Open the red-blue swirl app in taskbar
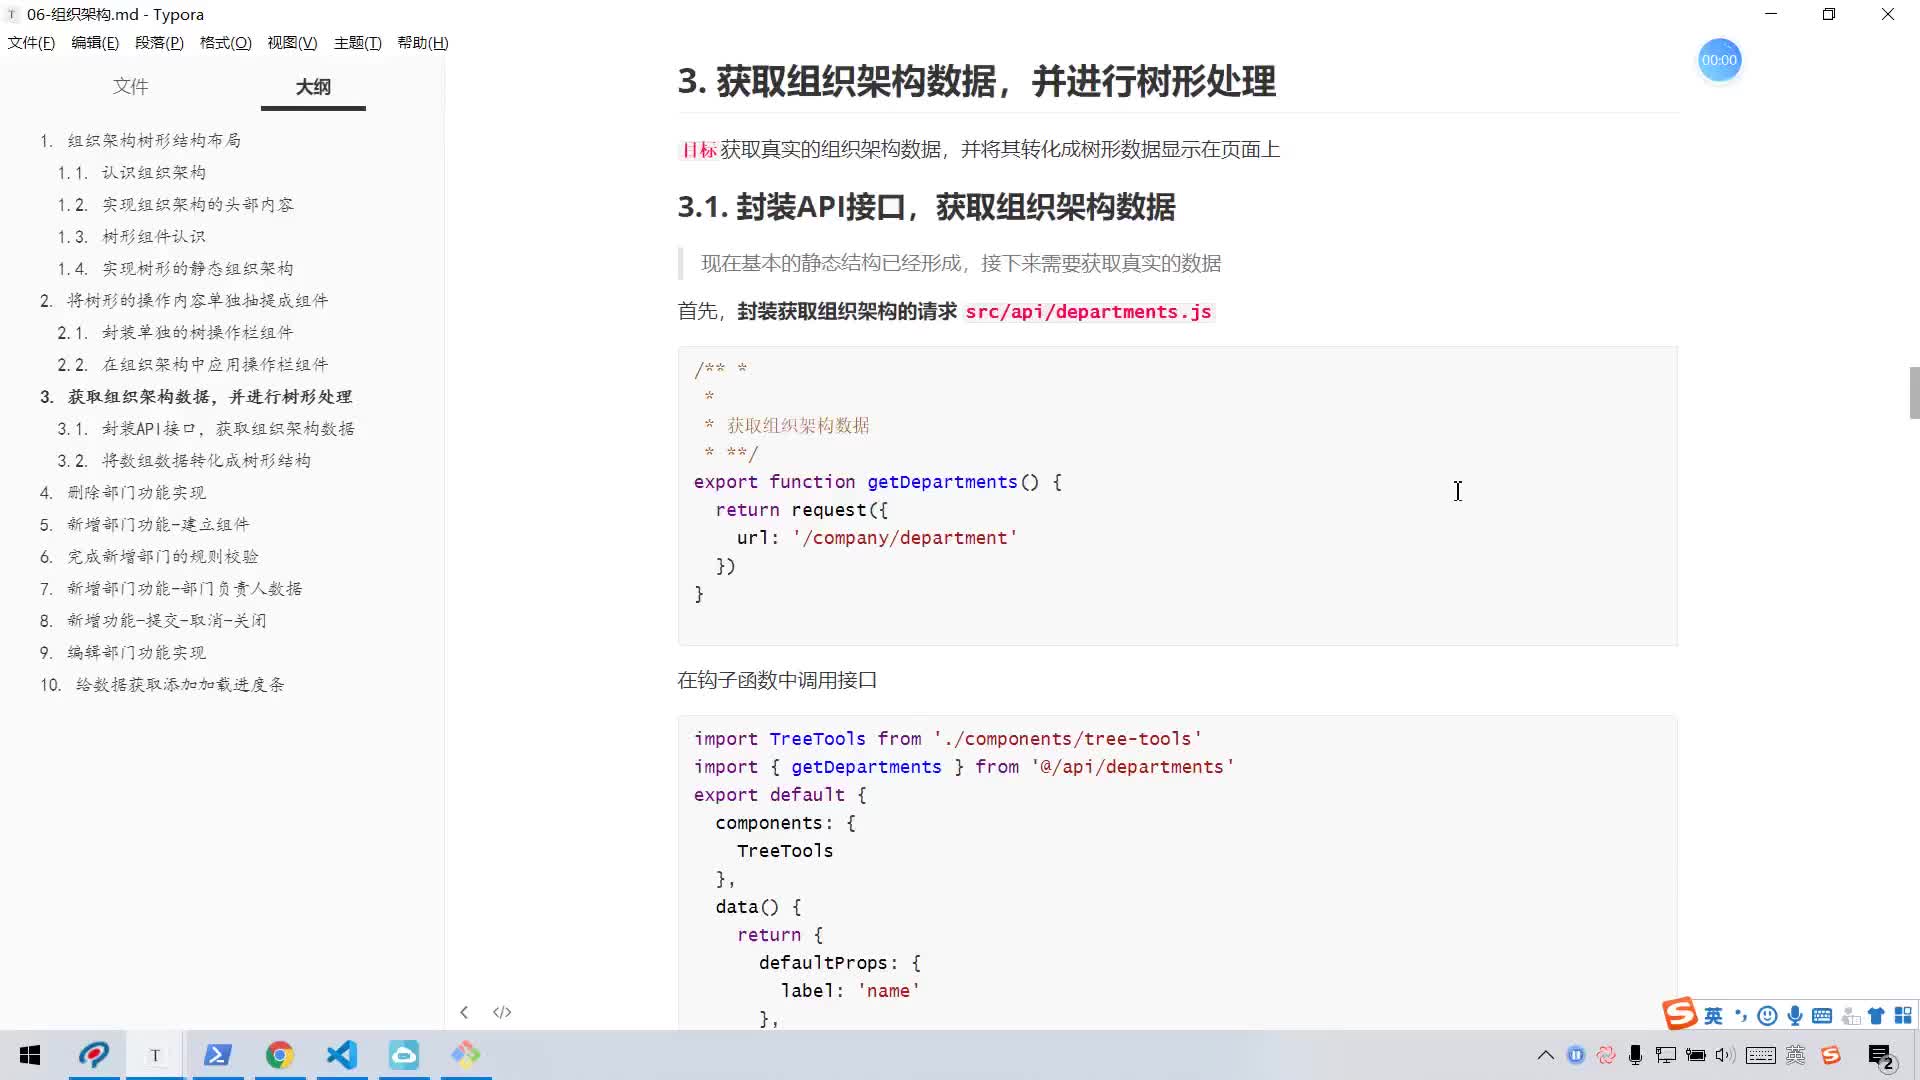 coord(94,1055)
